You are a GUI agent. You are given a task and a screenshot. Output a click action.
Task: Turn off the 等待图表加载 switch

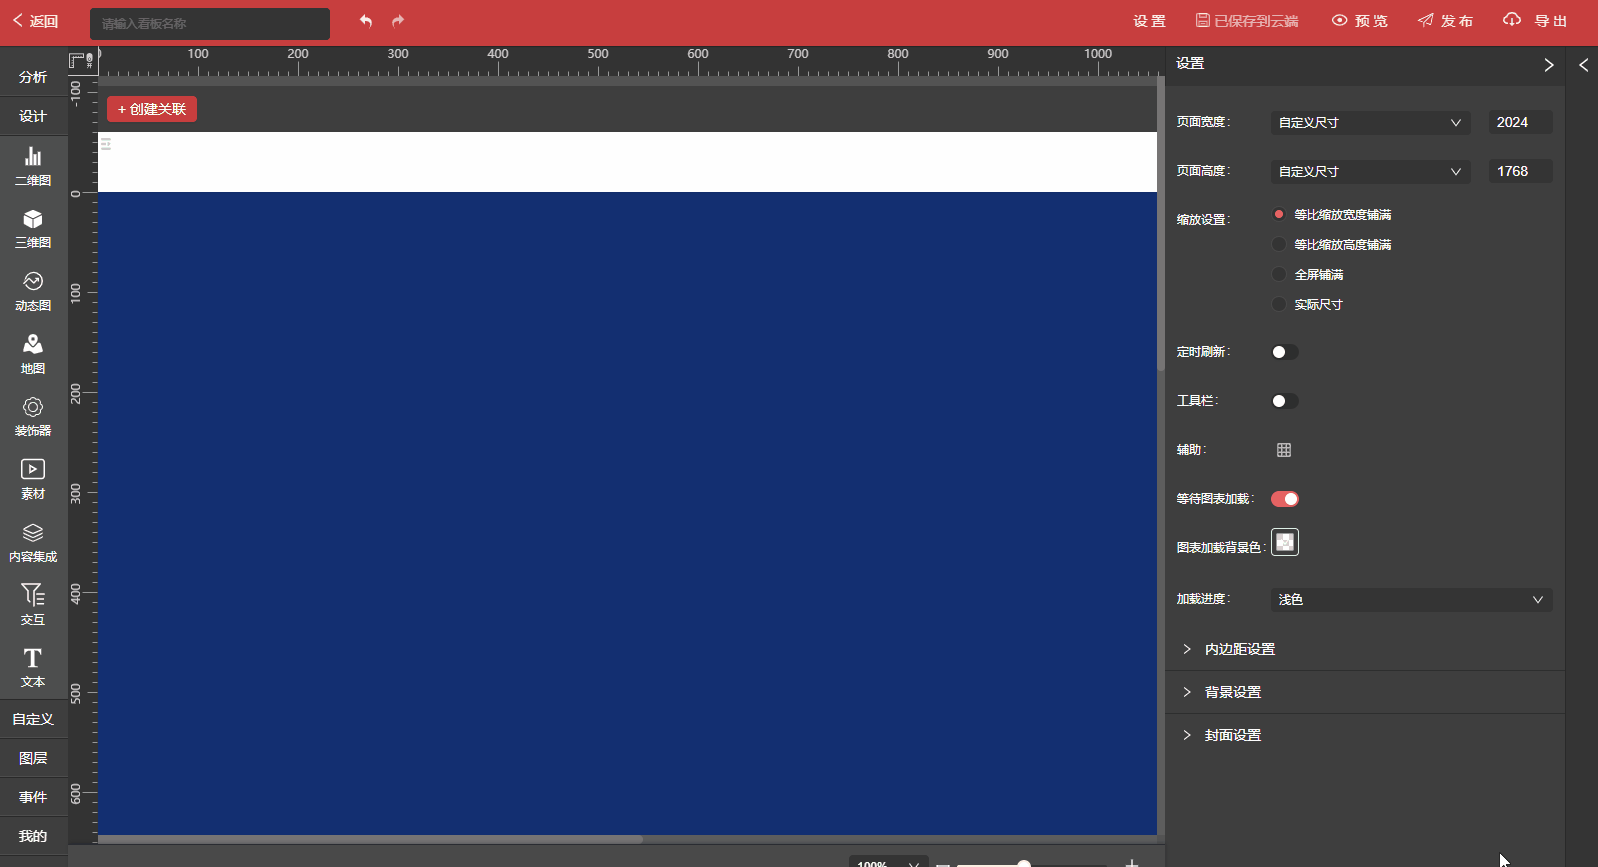pos(1284,499)
